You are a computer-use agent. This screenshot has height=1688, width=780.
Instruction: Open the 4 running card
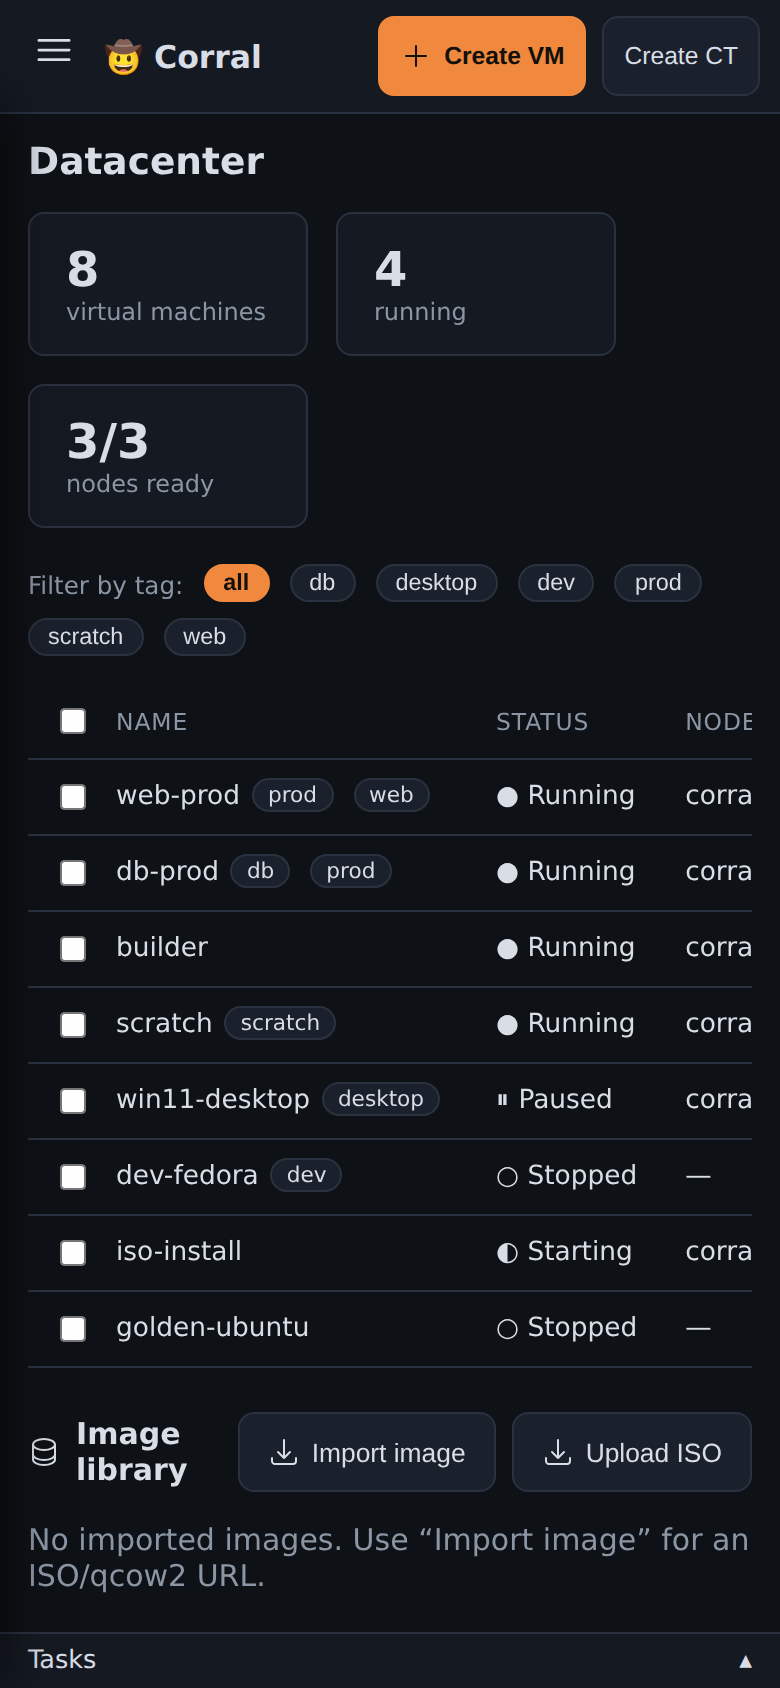coord(476,284)
